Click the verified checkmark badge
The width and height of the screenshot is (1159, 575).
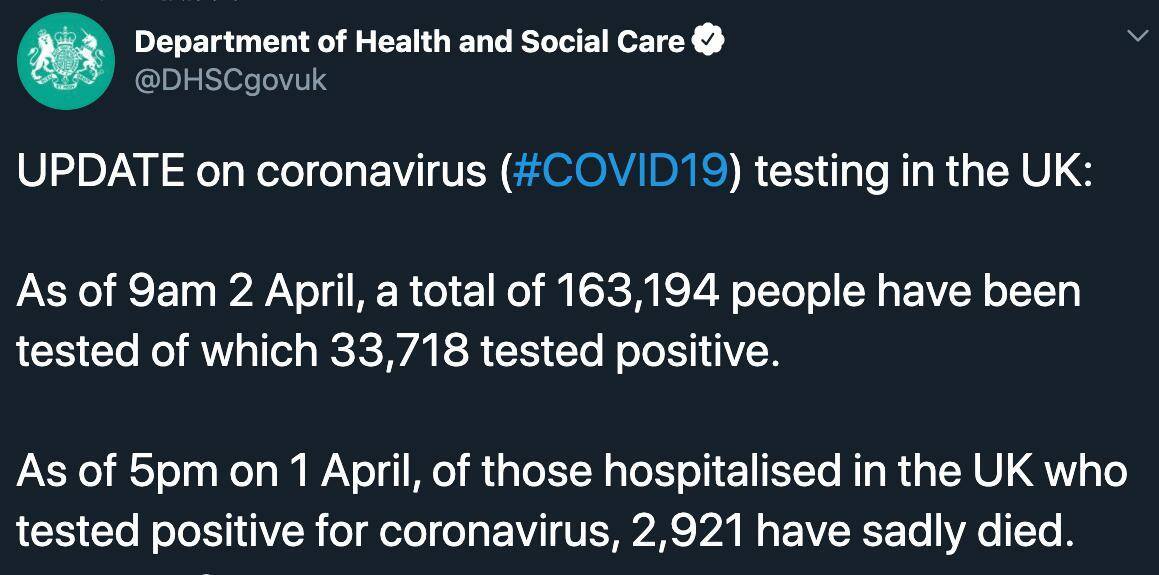pos(707,42)
